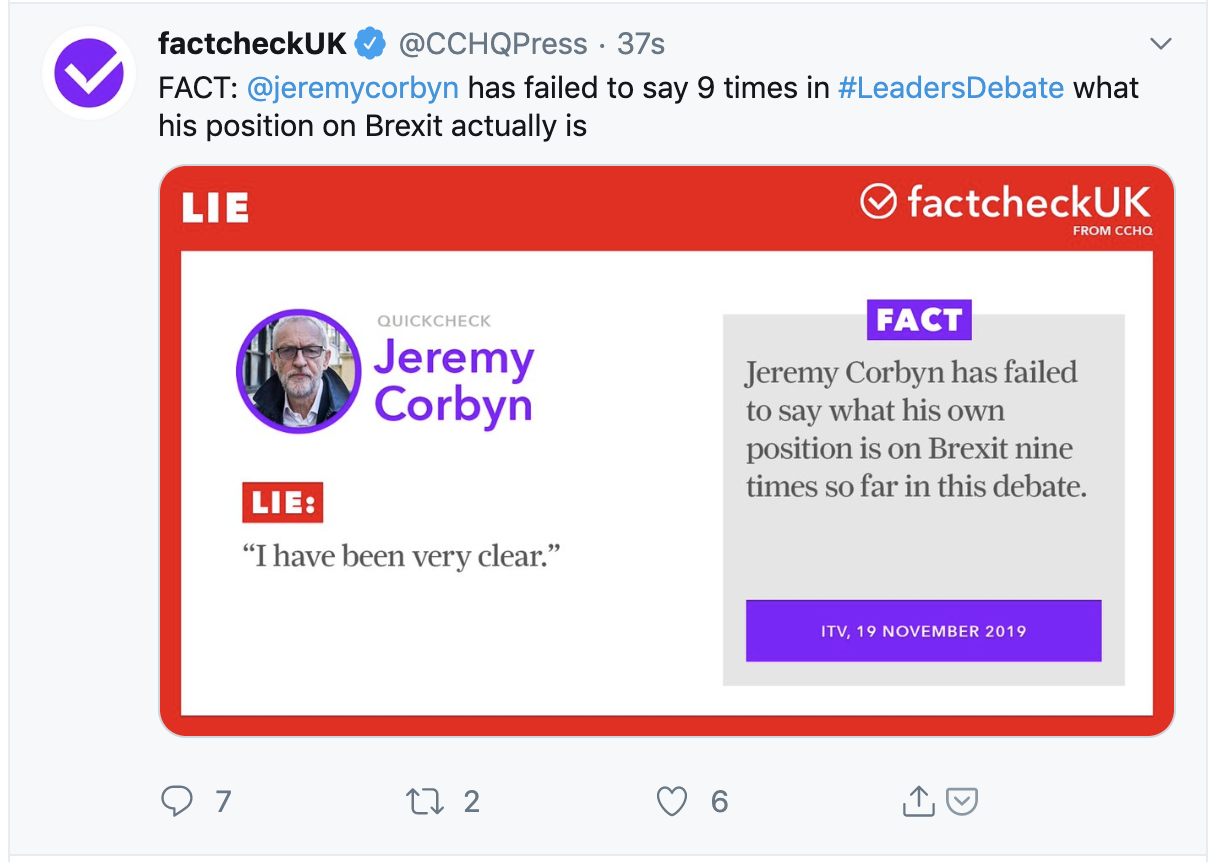This screenshot has width=1210, height=862.
Task: Click the Jeremy Corbyn circular photo
Action: pos(298,371)
